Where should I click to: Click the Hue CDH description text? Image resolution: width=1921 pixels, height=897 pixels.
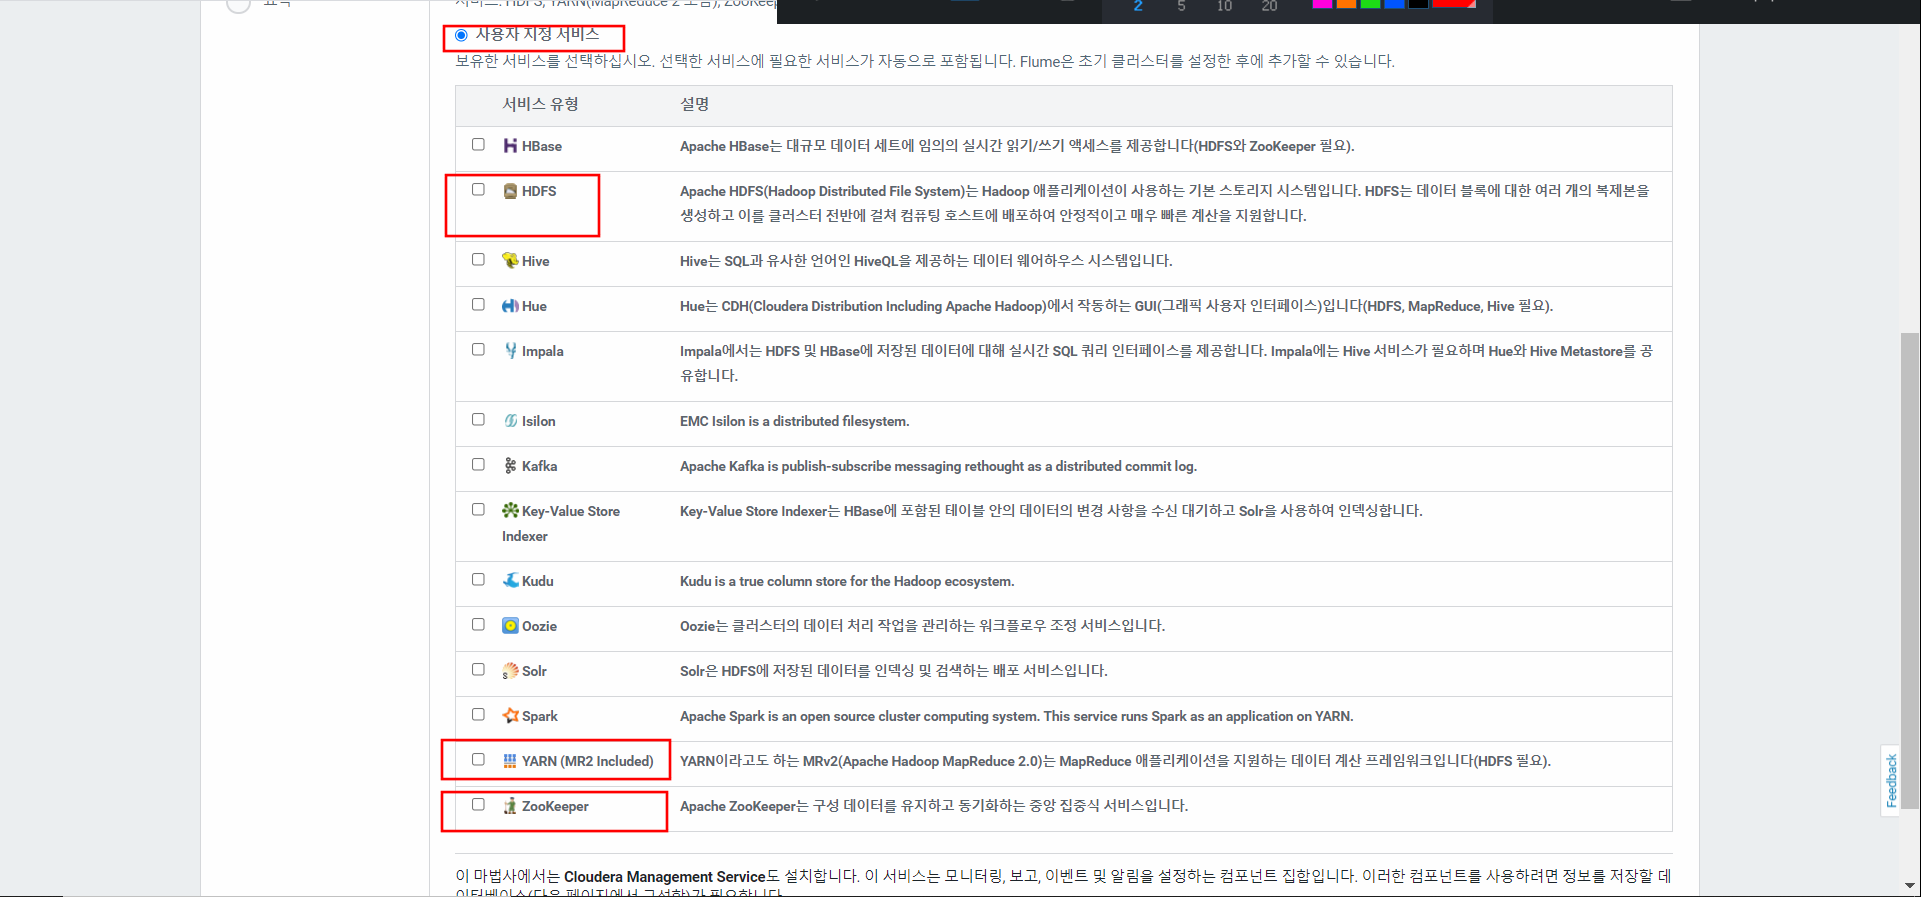(1116, 306)
